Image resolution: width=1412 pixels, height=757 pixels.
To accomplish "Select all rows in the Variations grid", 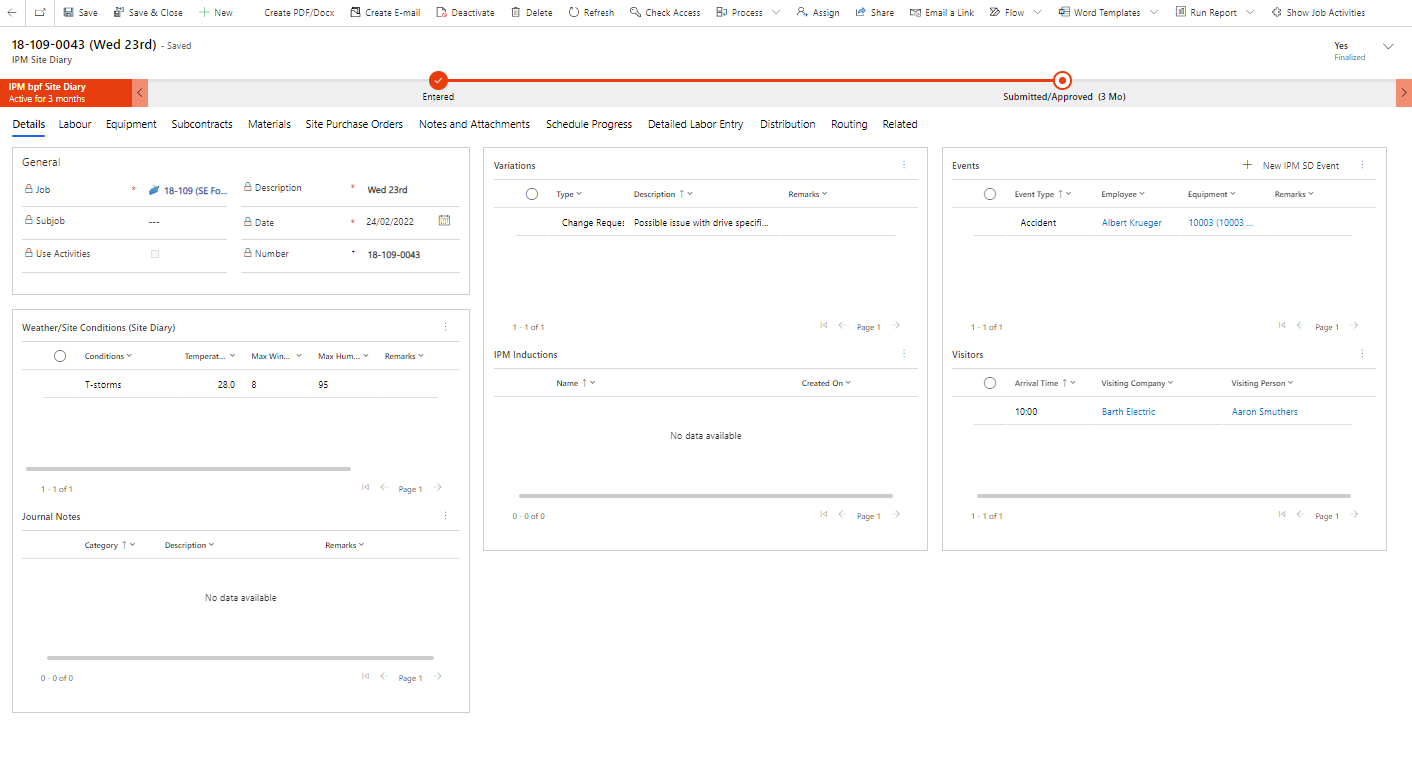I will 531,193.
